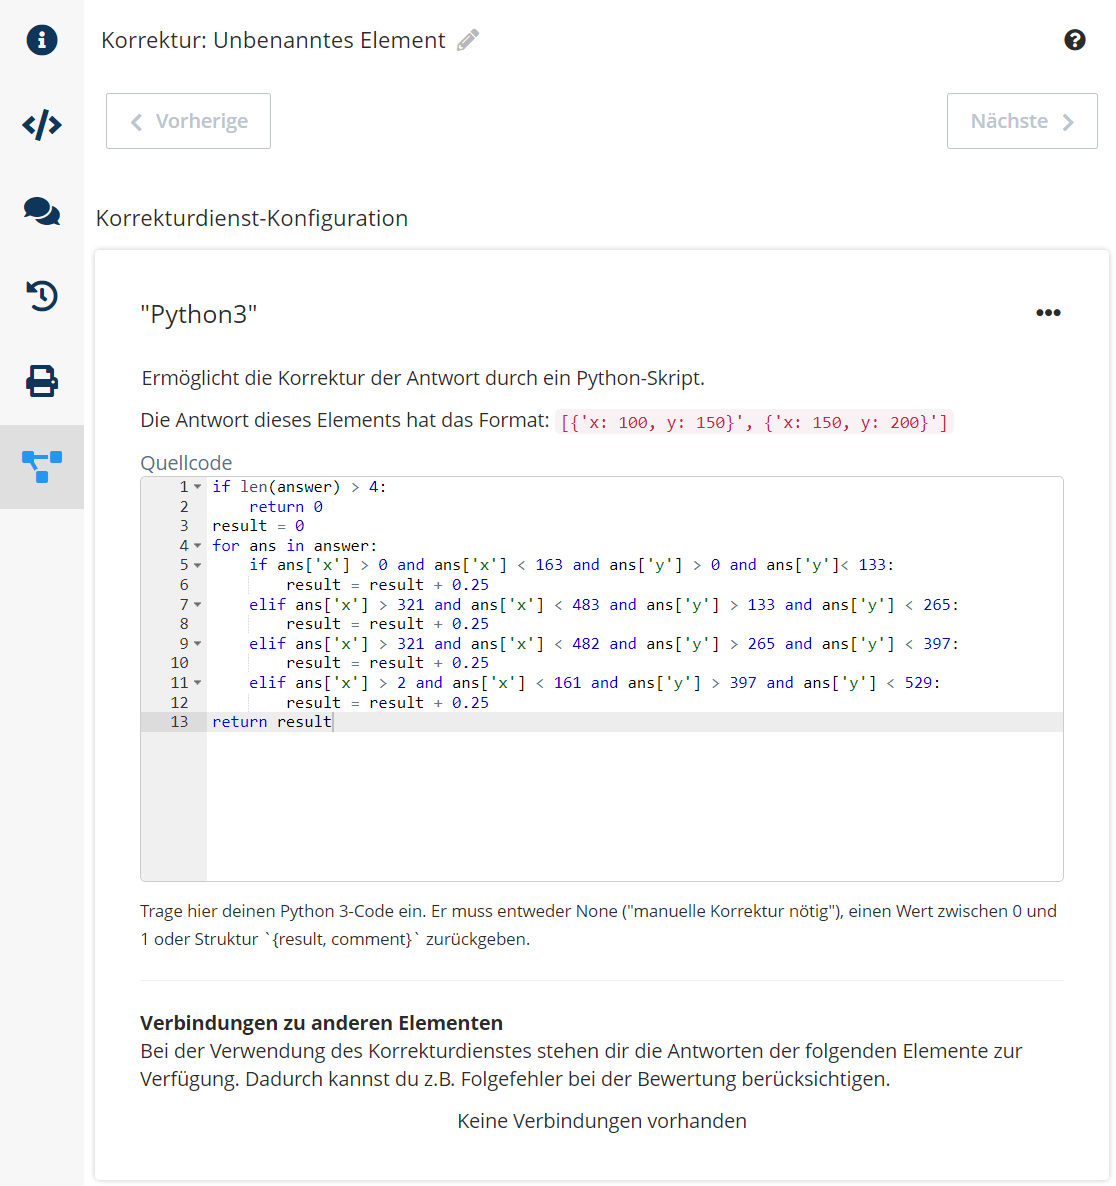
Task: Click 'Keine Verbindungen vorhanden' text
Action: click(602, 1121)
